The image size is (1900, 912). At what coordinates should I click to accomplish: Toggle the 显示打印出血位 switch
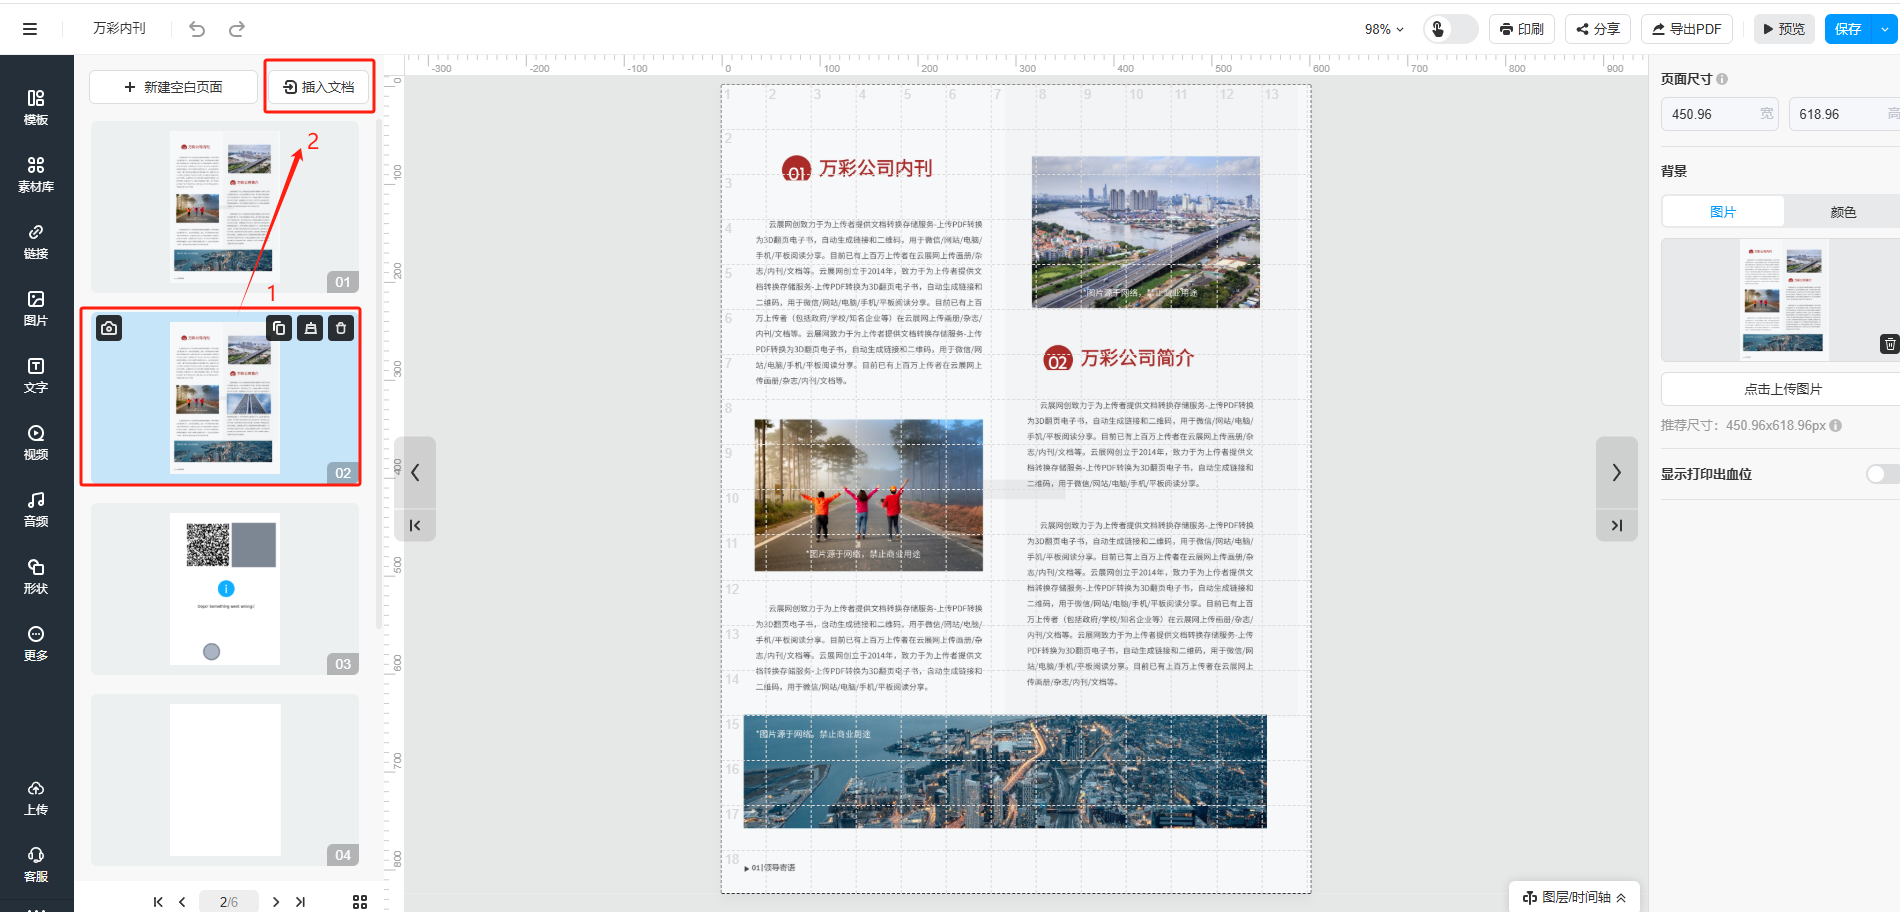[x=1880, y=474]
